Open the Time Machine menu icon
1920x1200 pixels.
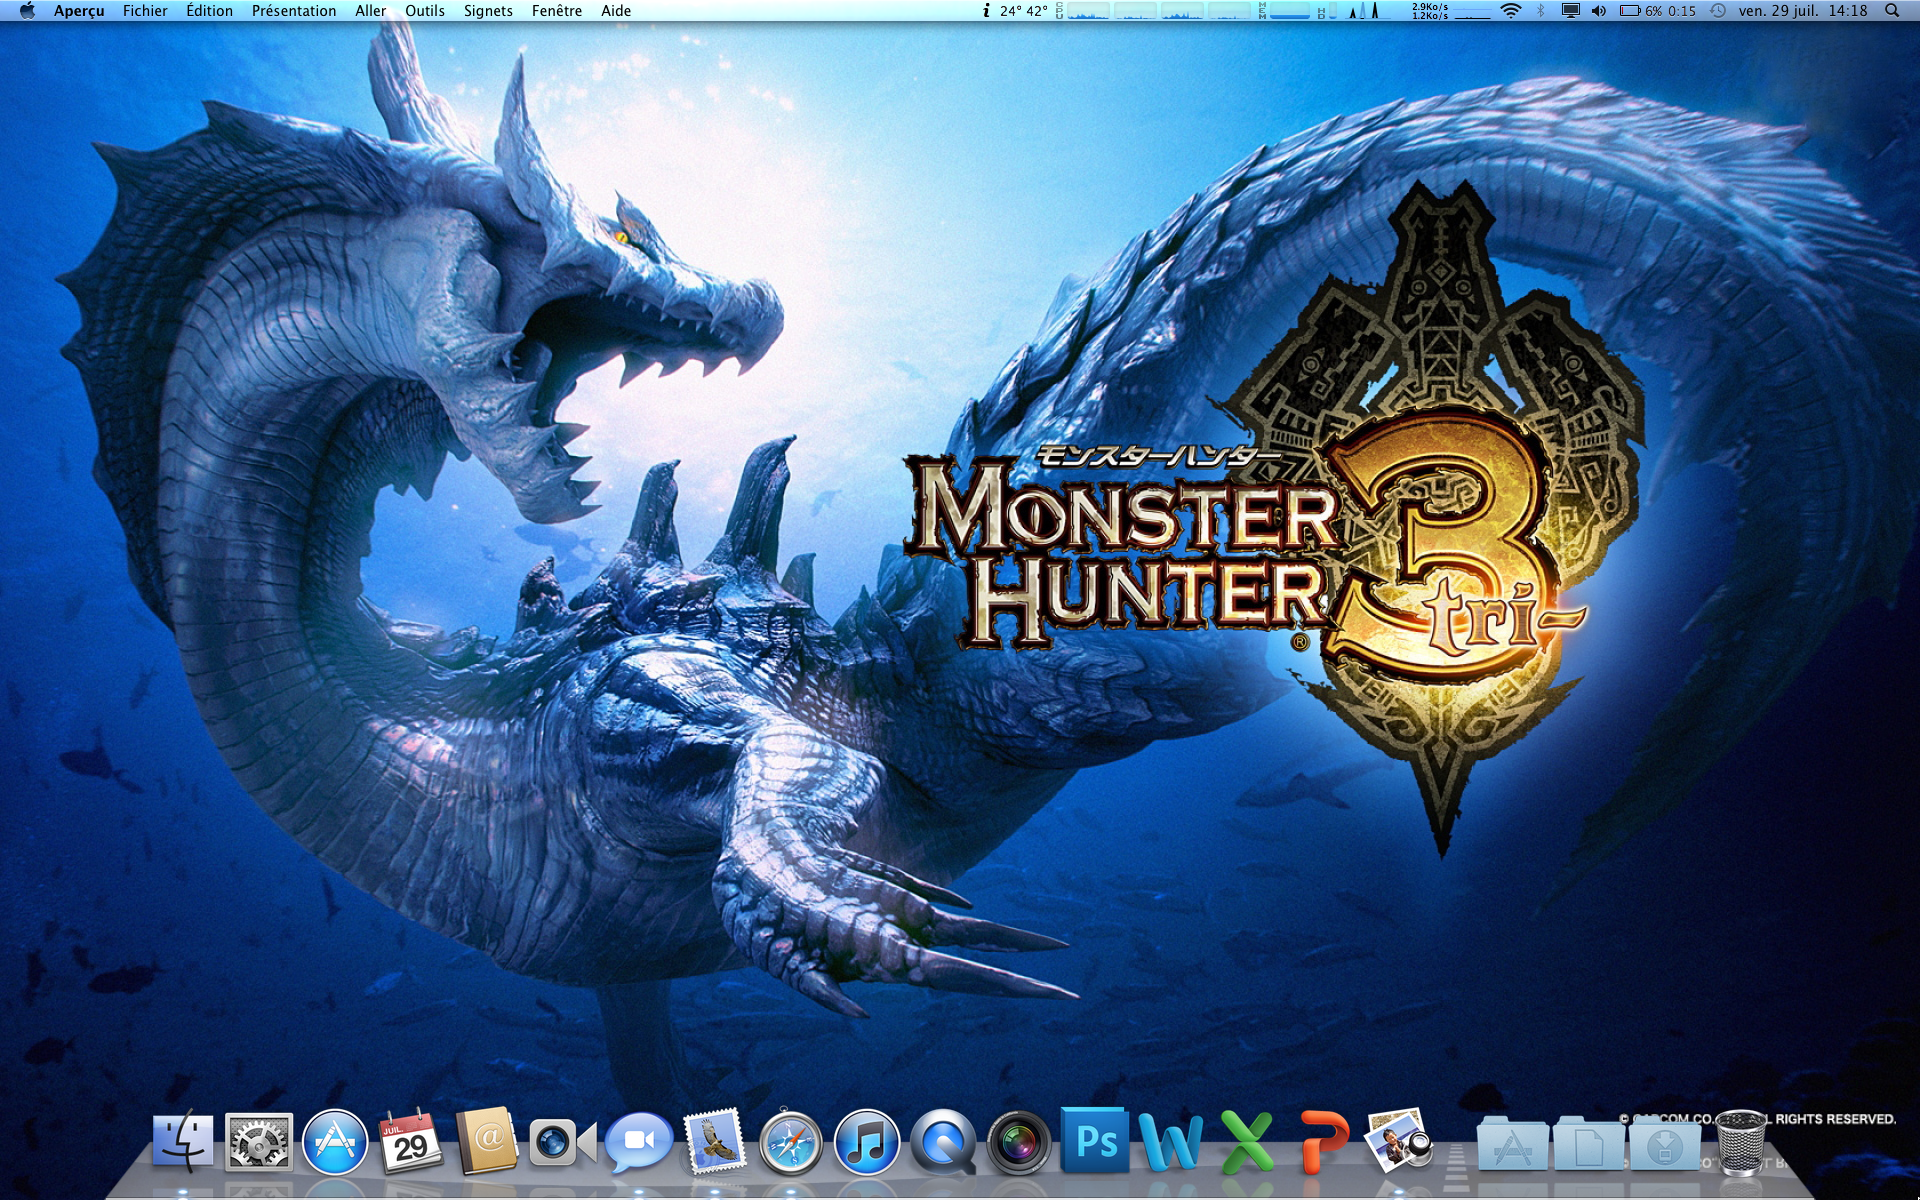[x=1718, y=11]
